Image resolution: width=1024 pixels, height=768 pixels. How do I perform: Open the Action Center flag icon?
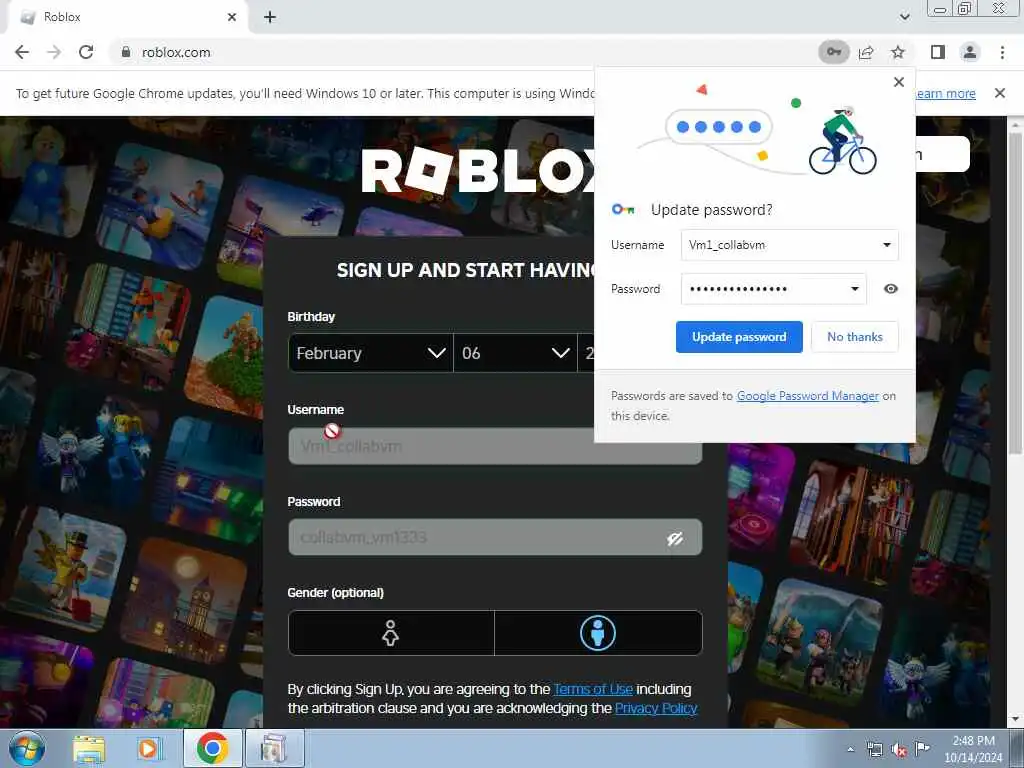[x=922, y=748]
